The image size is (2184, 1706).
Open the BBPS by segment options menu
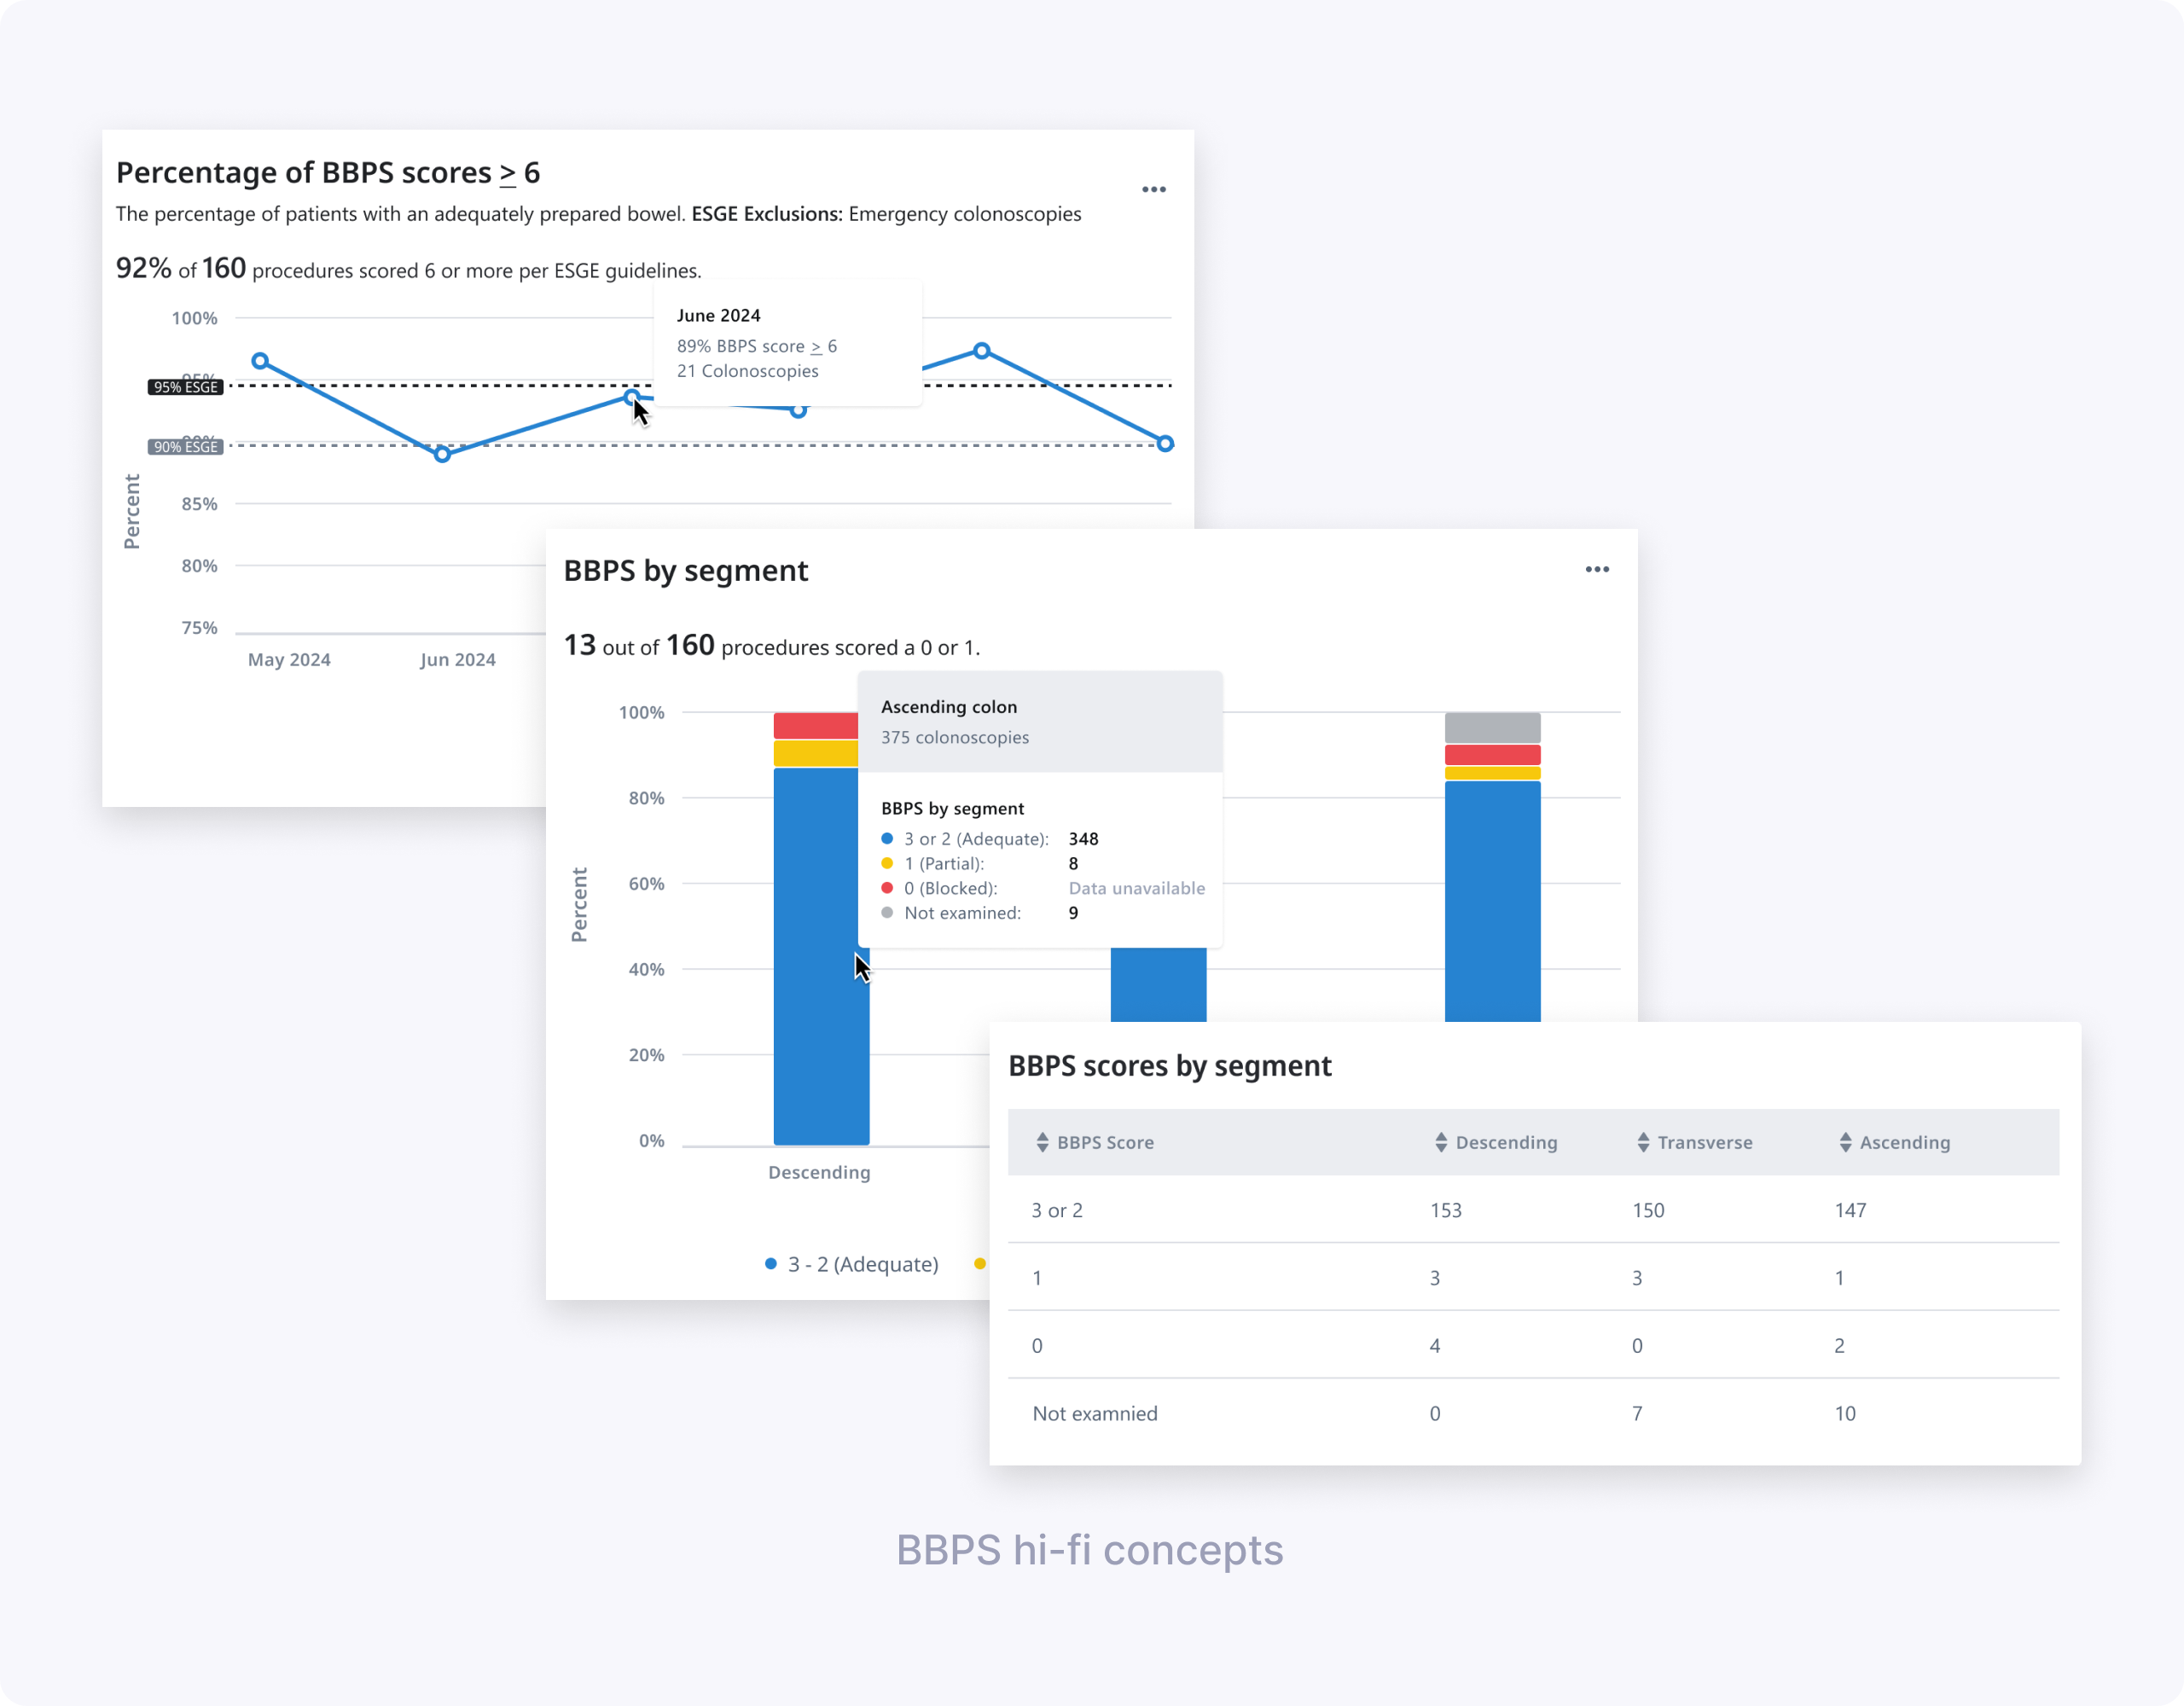[x=1596, y=570]
